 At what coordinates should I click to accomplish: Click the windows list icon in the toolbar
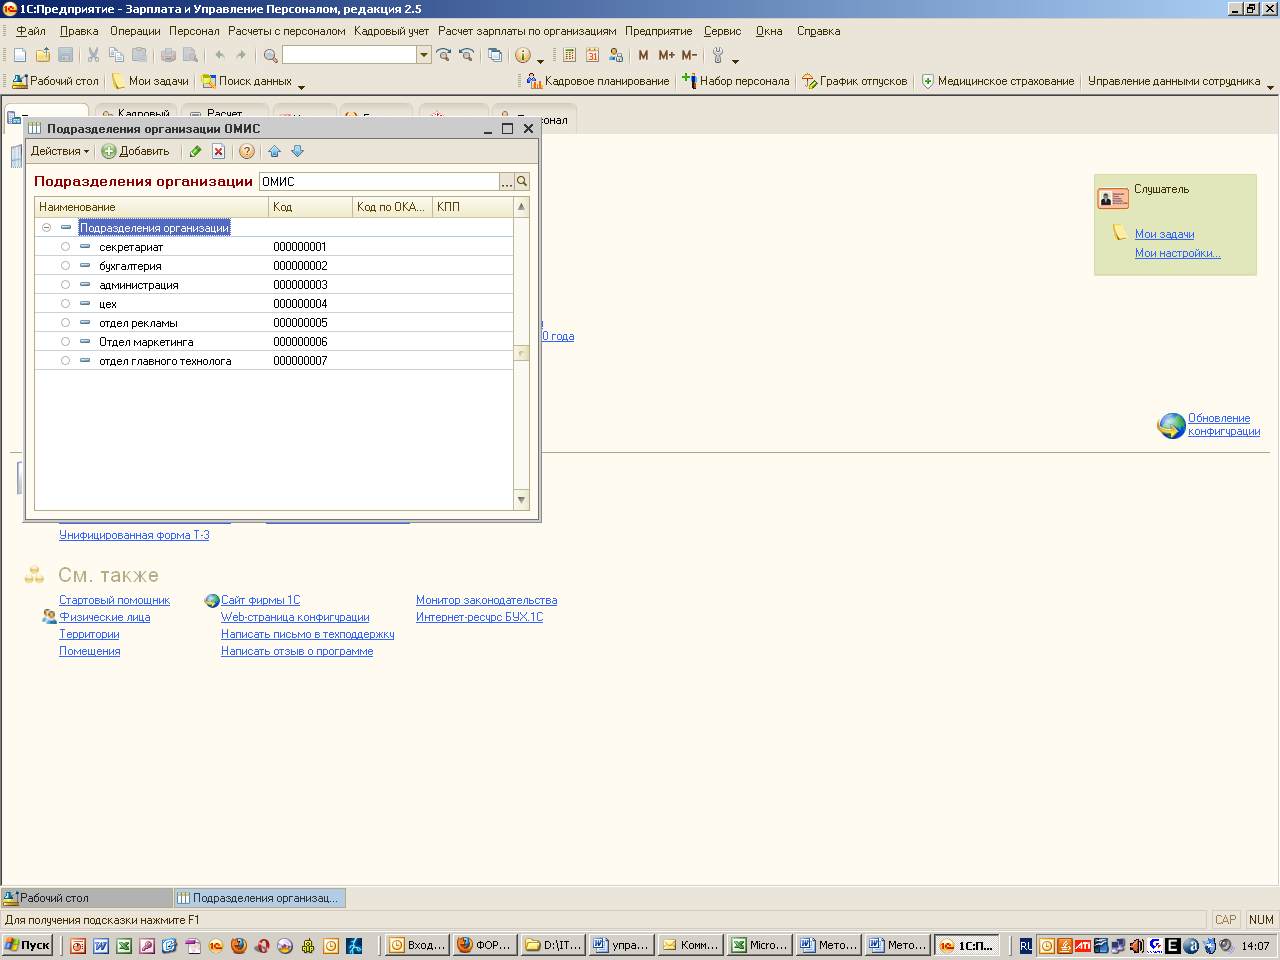click(494, 55)
